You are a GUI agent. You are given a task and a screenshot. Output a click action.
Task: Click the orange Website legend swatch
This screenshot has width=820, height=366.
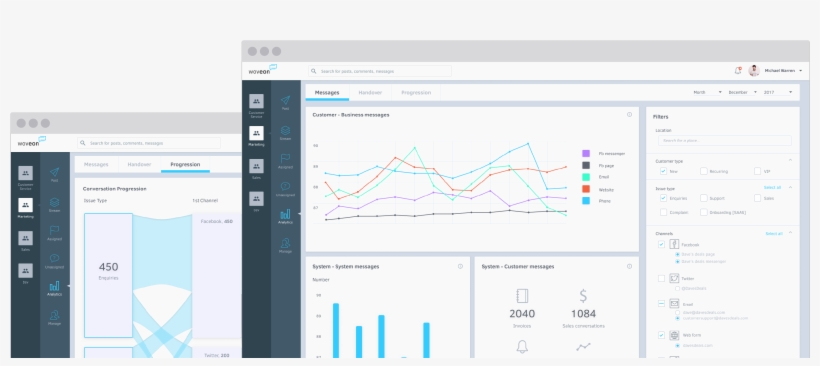(586, 189)
